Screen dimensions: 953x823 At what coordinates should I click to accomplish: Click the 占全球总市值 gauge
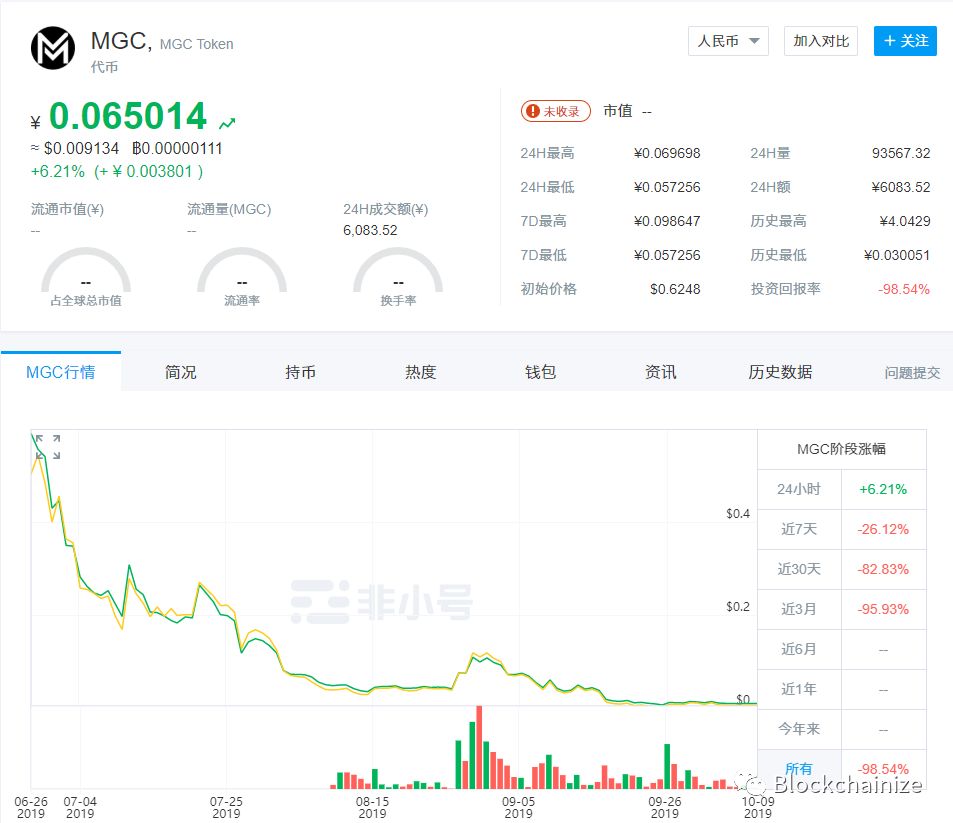pyautogui.click(x=86, y=277)
